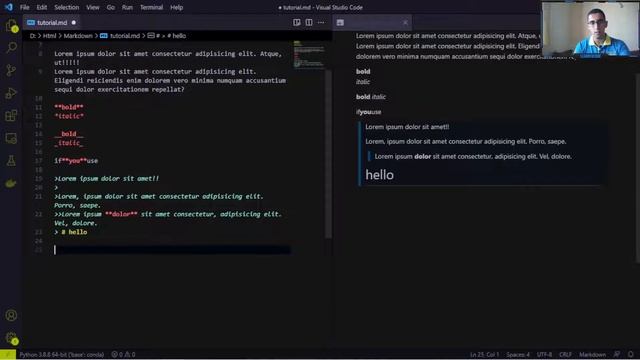Screen dimensions: 640x360
Task: Change UTF-8 file encoding
Action: click(544, 354)
